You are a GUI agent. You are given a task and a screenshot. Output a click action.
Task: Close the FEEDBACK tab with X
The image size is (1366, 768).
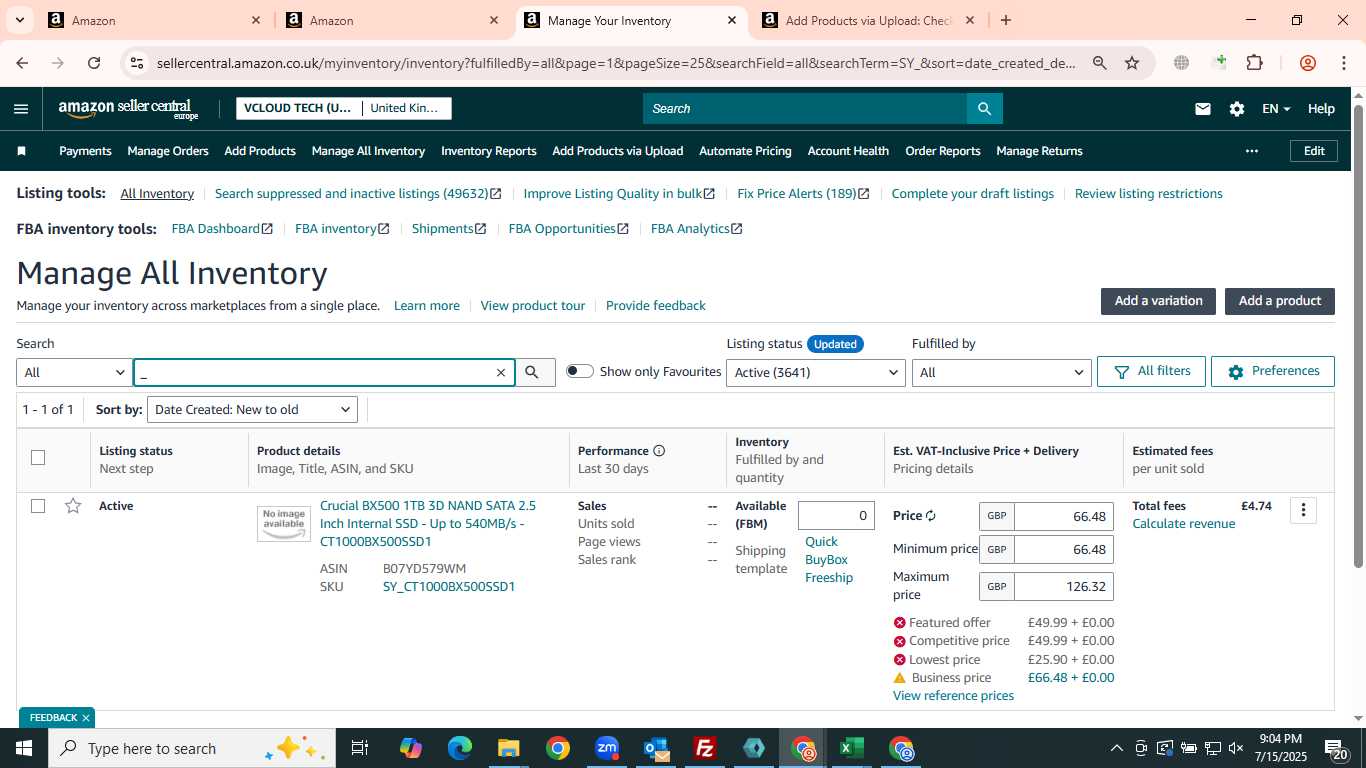pos(86,718)
